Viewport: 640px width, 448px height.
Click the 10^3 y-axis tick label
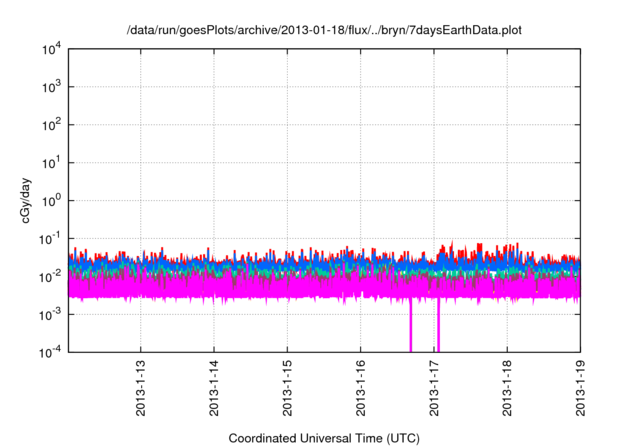click(51, 87)
